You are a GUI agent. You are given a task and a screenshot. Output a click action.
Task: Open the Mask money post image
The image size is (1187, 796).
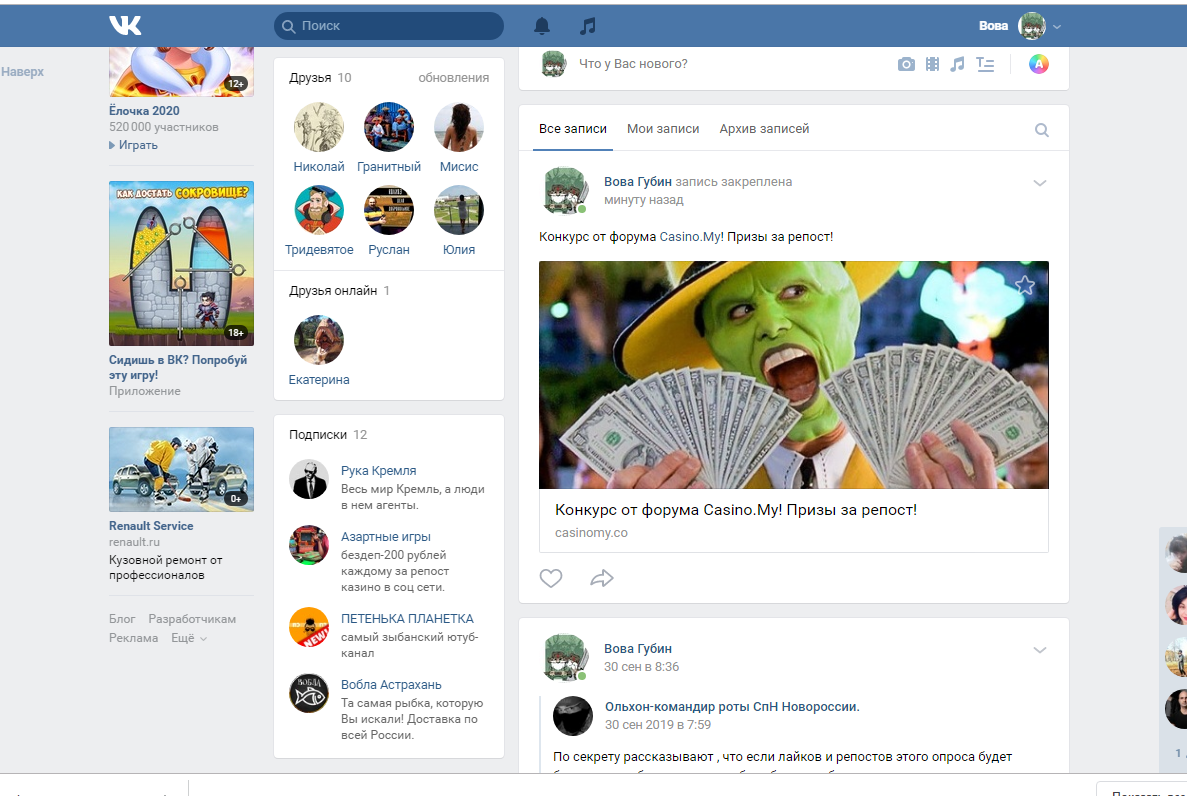coord(793,375)
